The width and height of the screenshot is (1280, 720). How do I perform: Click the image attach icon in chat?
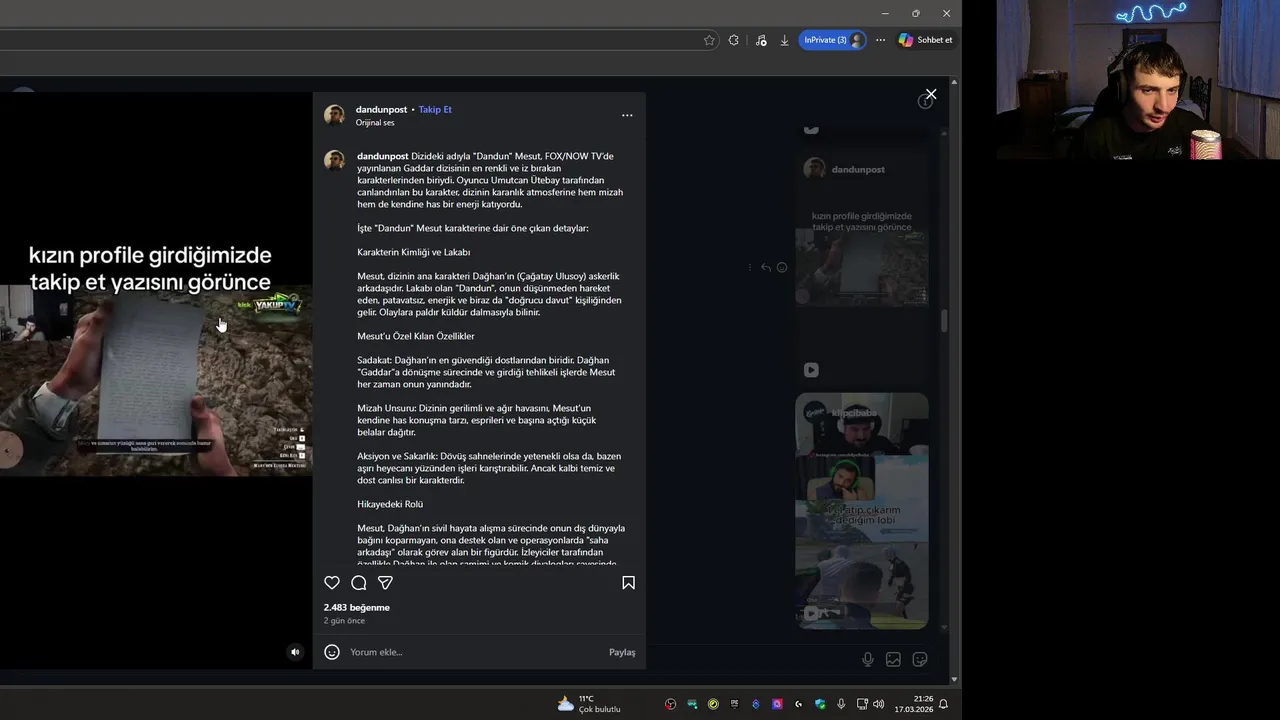coord(893,659)
